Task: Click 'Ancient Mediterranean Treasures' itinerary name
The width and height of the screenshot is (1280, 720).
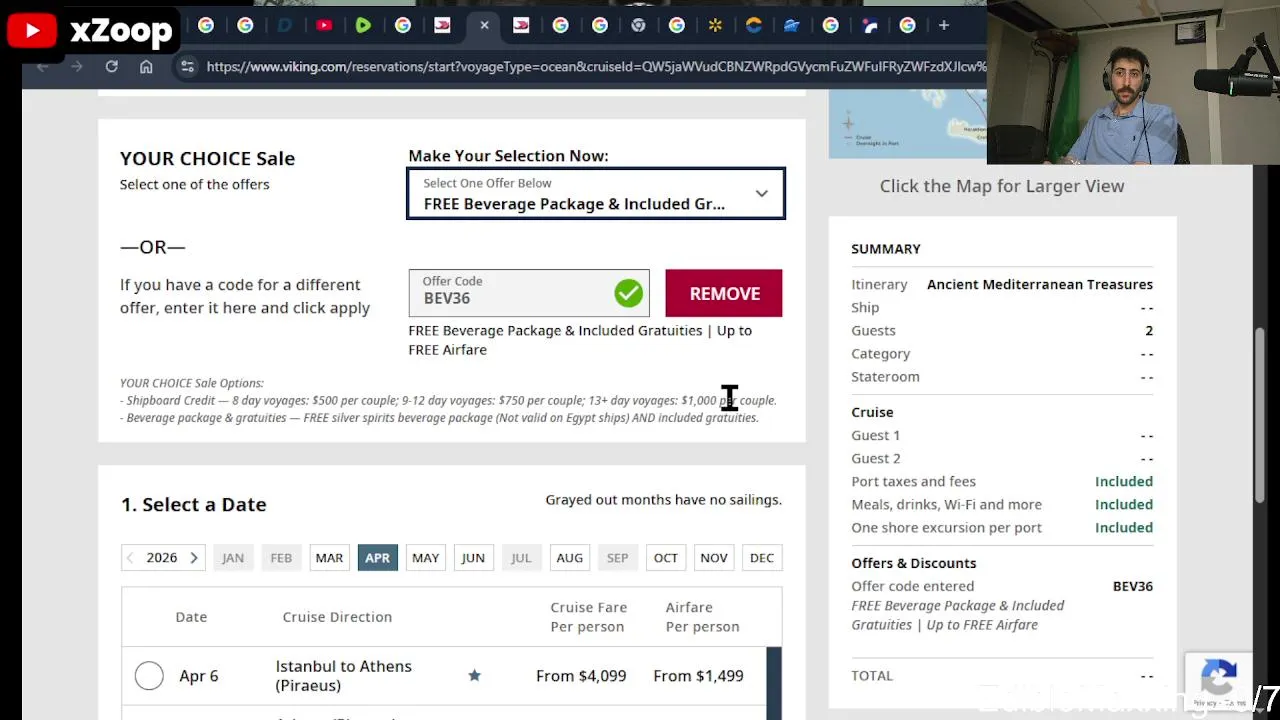Action: tap(1040, 284)
